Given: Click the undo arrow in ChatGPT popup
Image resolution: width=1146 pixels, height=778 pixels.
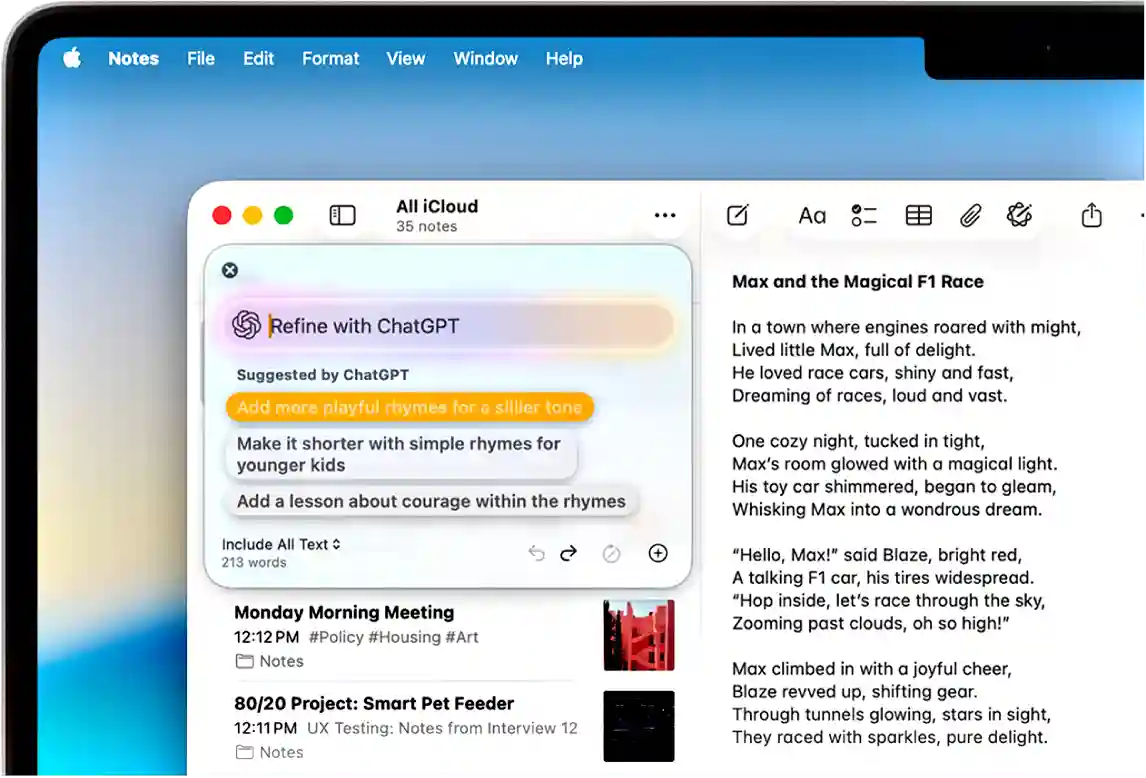Looking at the screenshot, I should (x=536, y=554).
